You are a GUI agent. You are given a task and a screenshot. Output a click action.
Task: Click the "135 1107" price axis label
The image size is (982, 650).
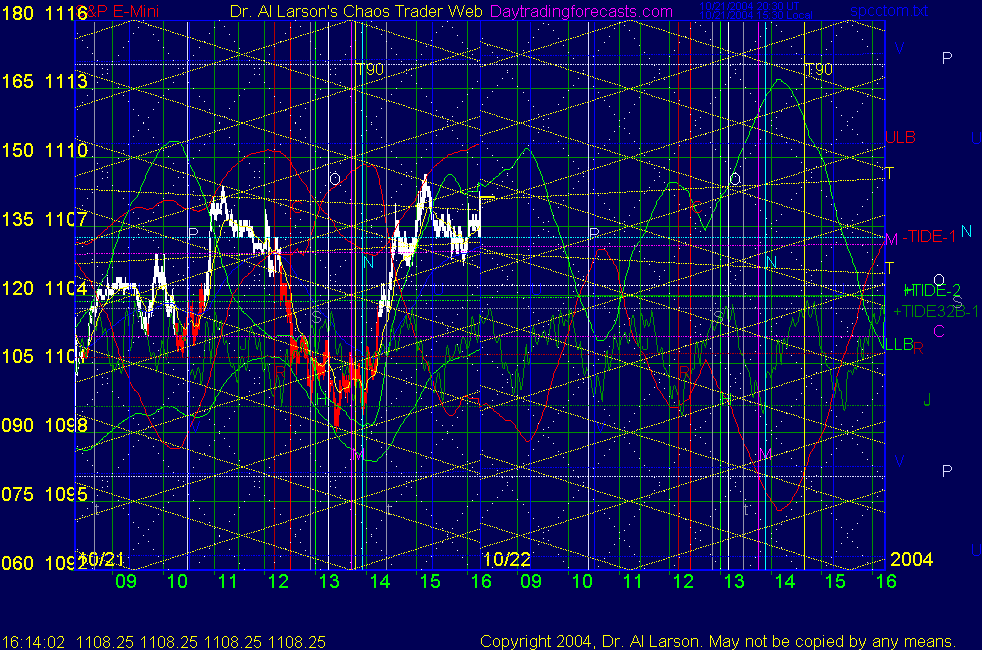pyautogui.click(x=44, y=219)
